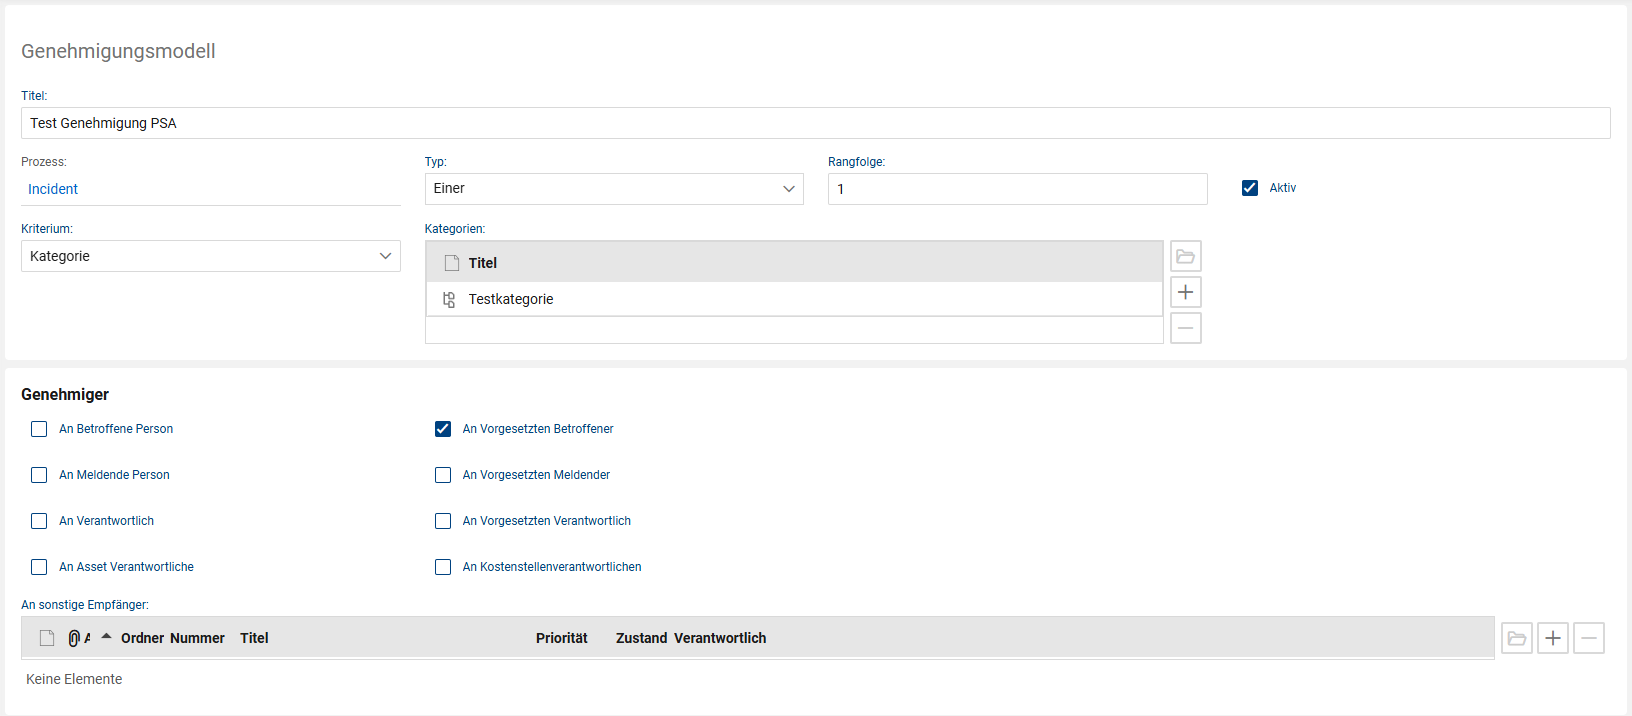
Task: Click the Rangfolge input field
Action: point(1017,189)
